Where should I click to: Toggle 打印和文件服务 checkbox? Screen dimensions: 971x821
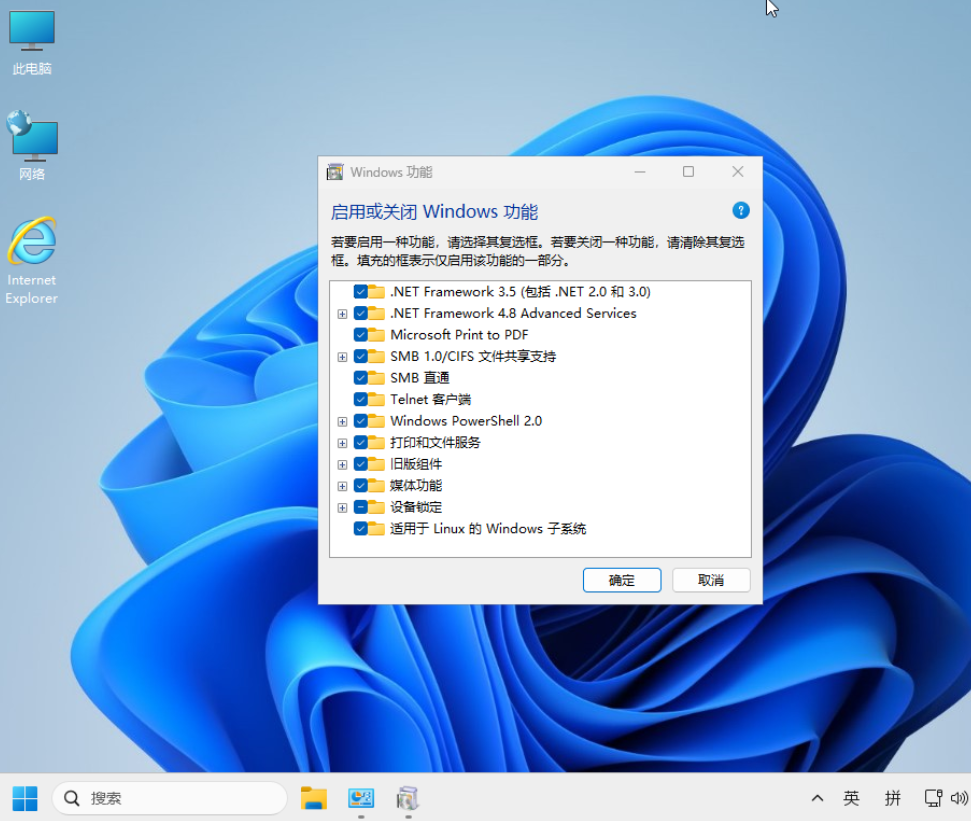(x=360, y=443)
